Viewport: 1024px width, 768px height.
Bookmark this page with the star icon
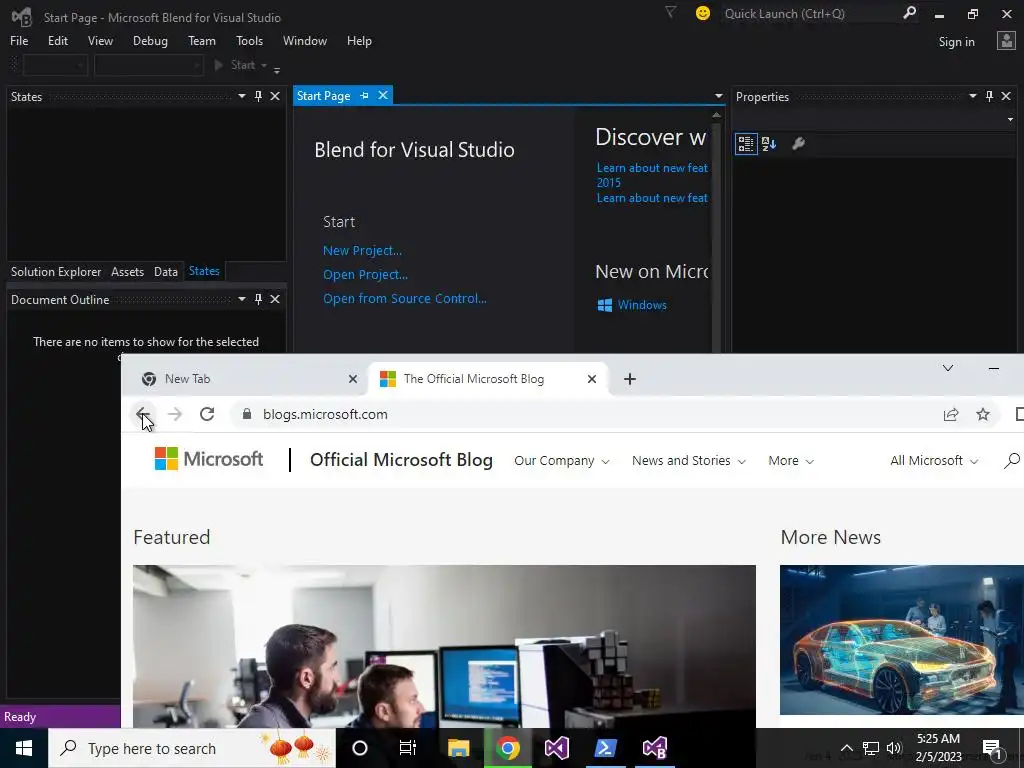point(983,414)
